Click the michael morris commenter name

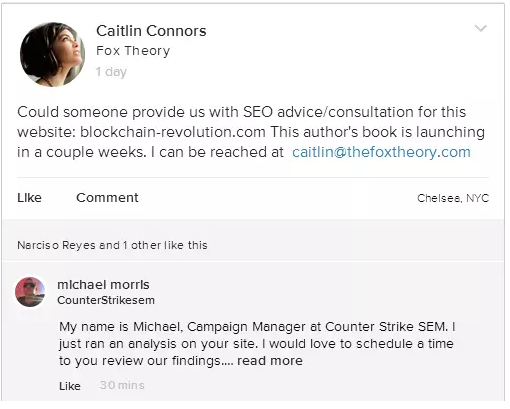pyautogui.click(x=103, y=285)
